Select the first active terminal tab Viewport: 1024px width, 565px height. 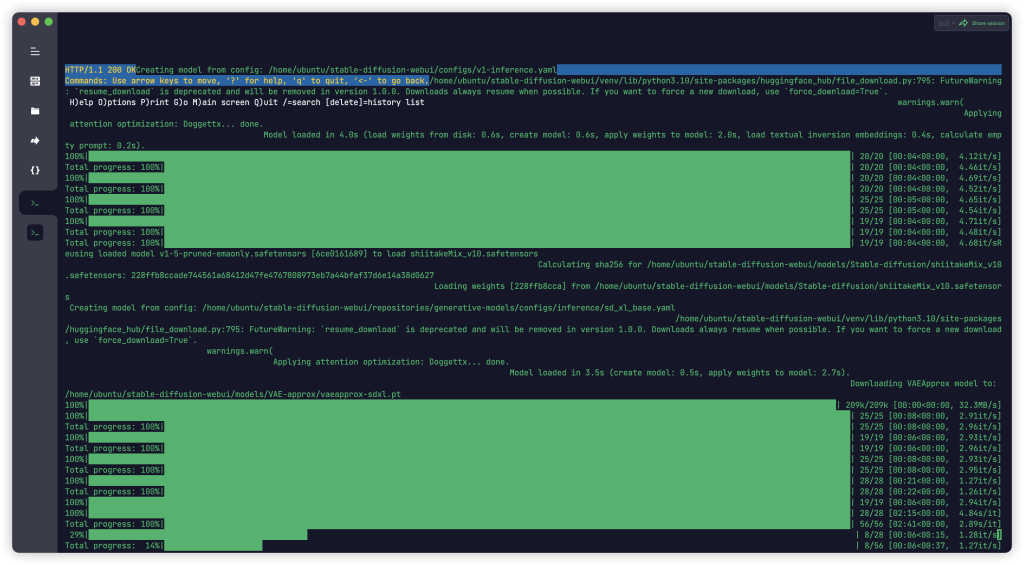[35, 203]
